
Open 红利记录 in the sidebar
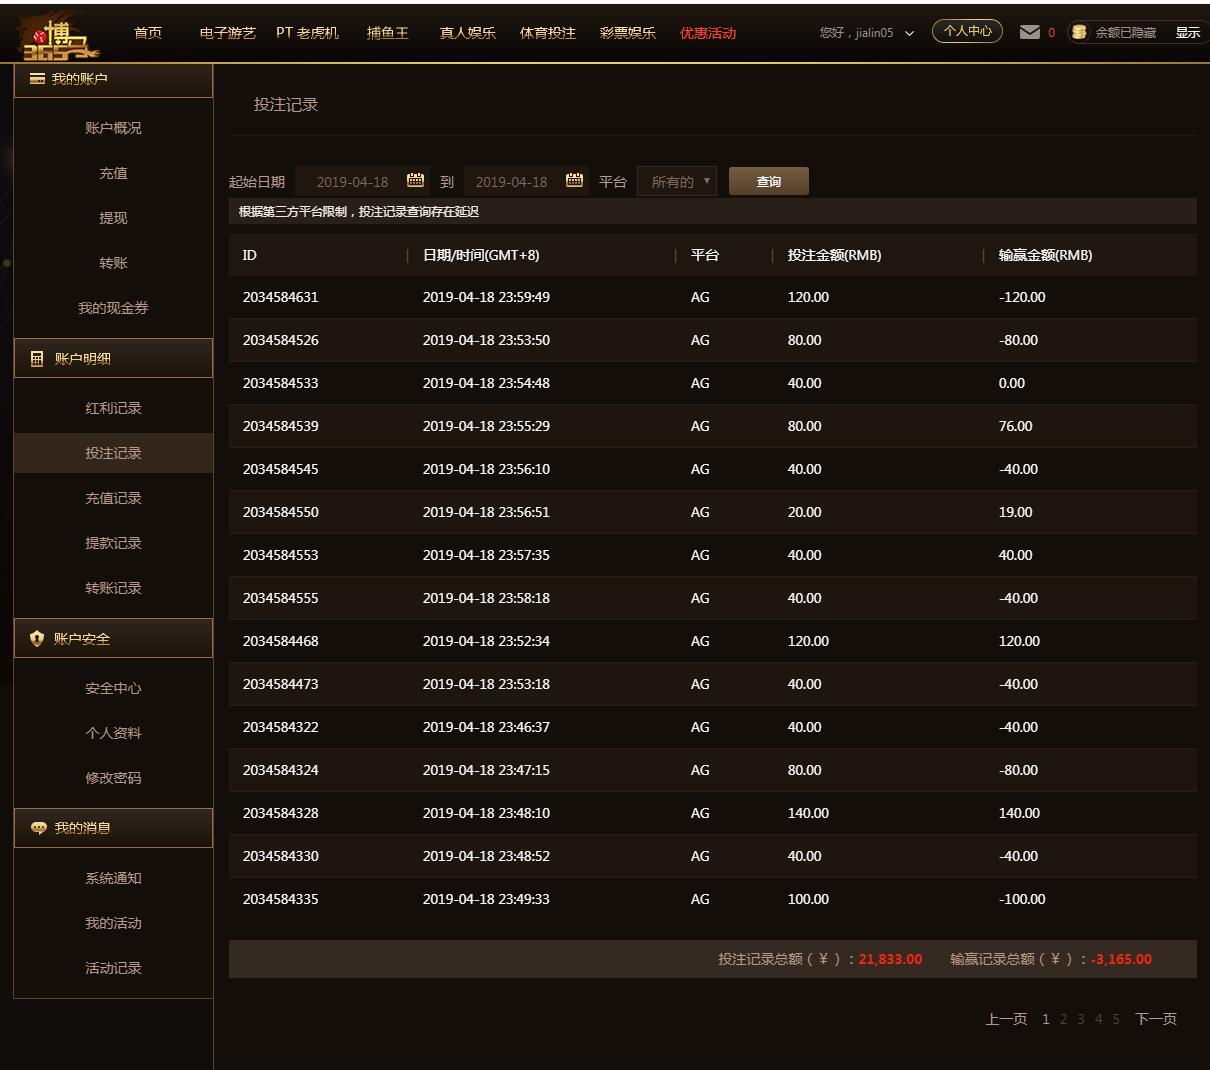[x=113, y=408]
